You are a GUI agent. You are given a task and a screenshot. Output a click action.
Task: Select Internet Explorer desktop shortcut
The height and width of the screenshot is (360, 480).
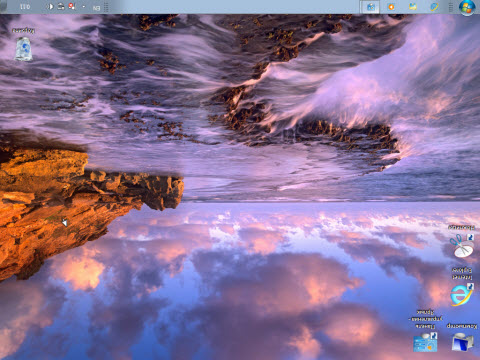tap(462, 295)
